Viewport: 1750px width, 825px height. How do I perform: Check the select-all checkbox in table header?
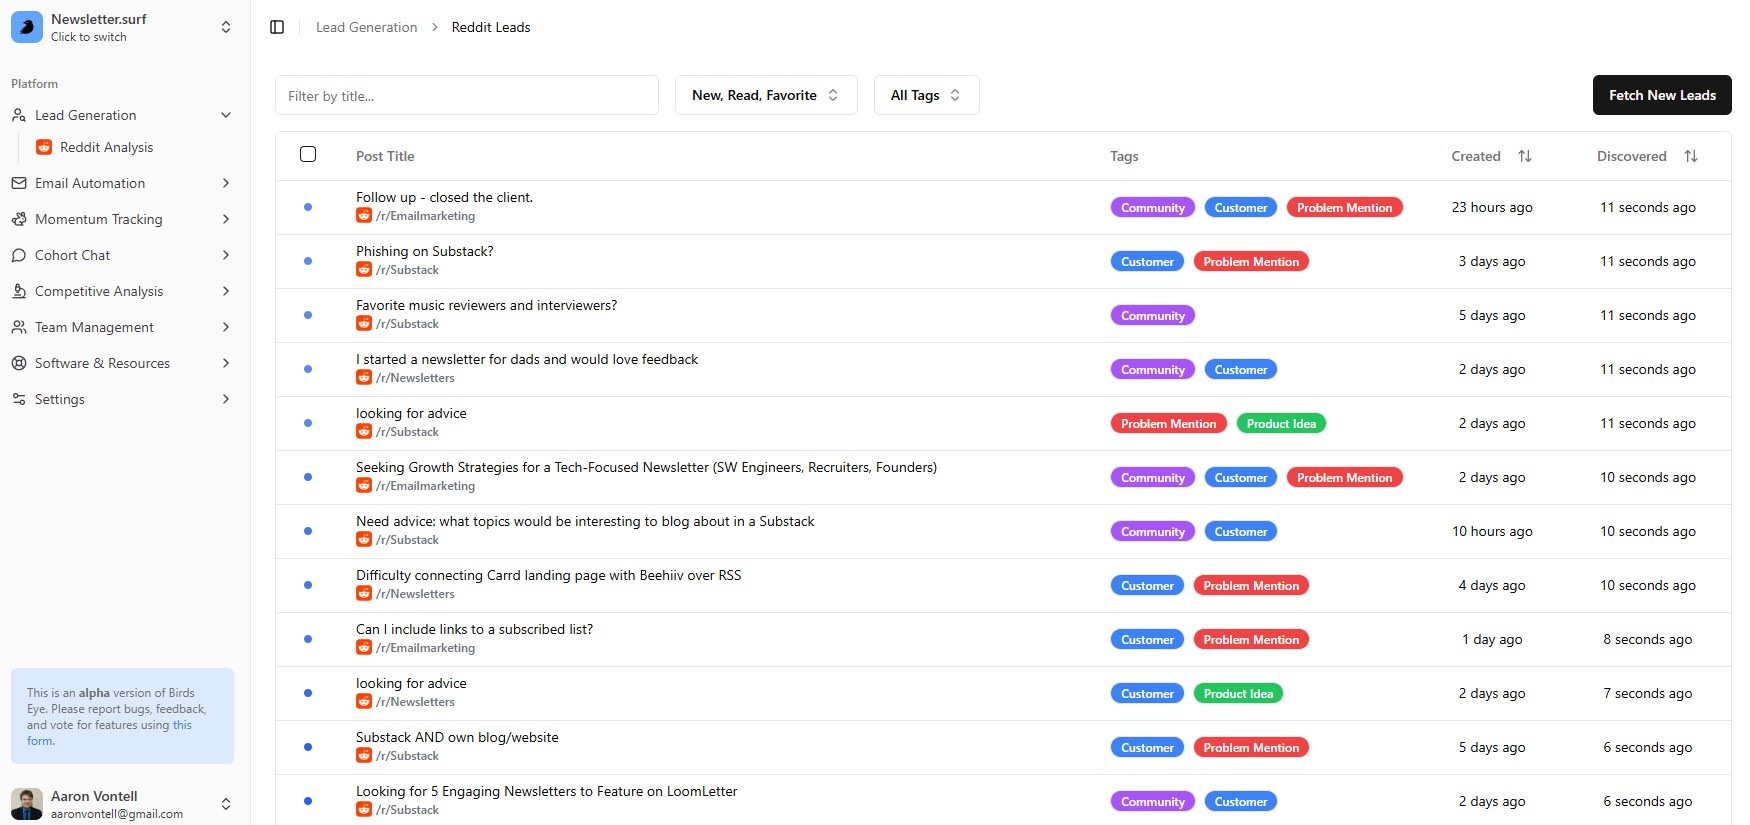point(308,154)
